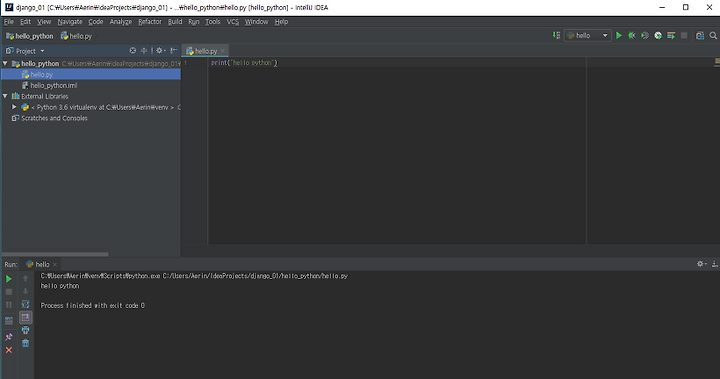Expand the Python 3.6 virtualenv node
Screen dimensions: 720x379
[14, 107]
